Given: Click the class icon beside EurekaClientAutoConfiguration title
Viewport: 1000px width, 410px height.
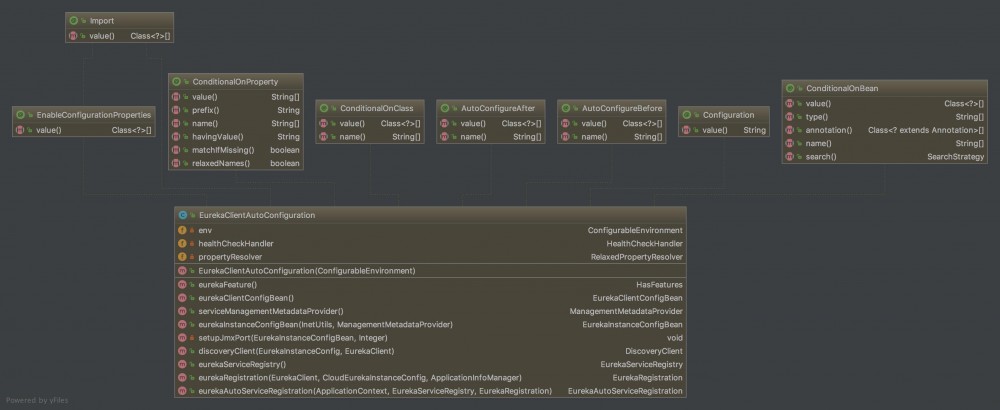Looking at the screenshot, I should tap(183, 216).
